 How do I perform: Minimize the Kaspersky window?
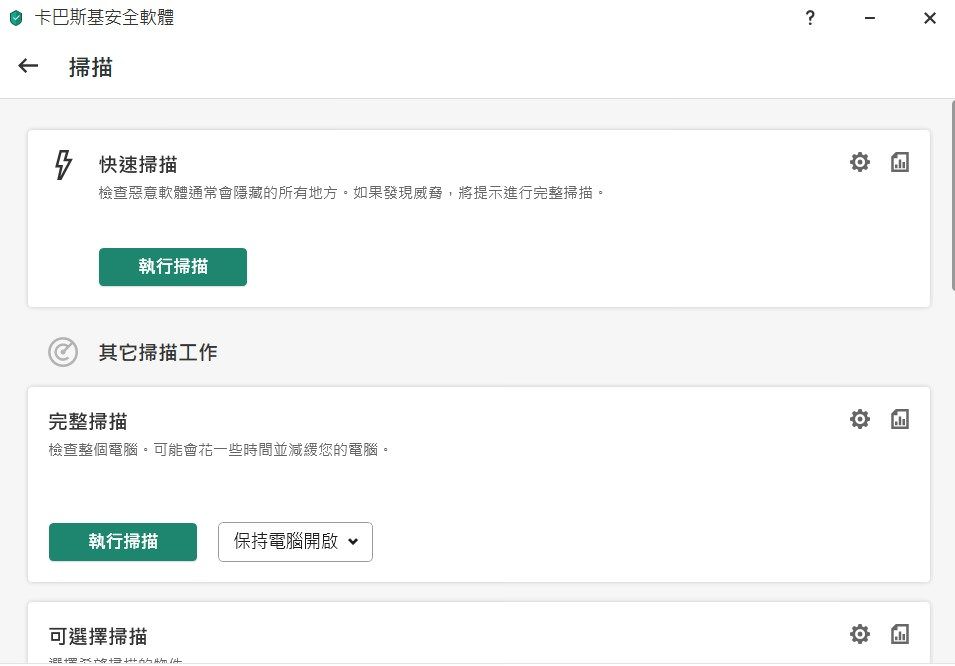[870, 18]
